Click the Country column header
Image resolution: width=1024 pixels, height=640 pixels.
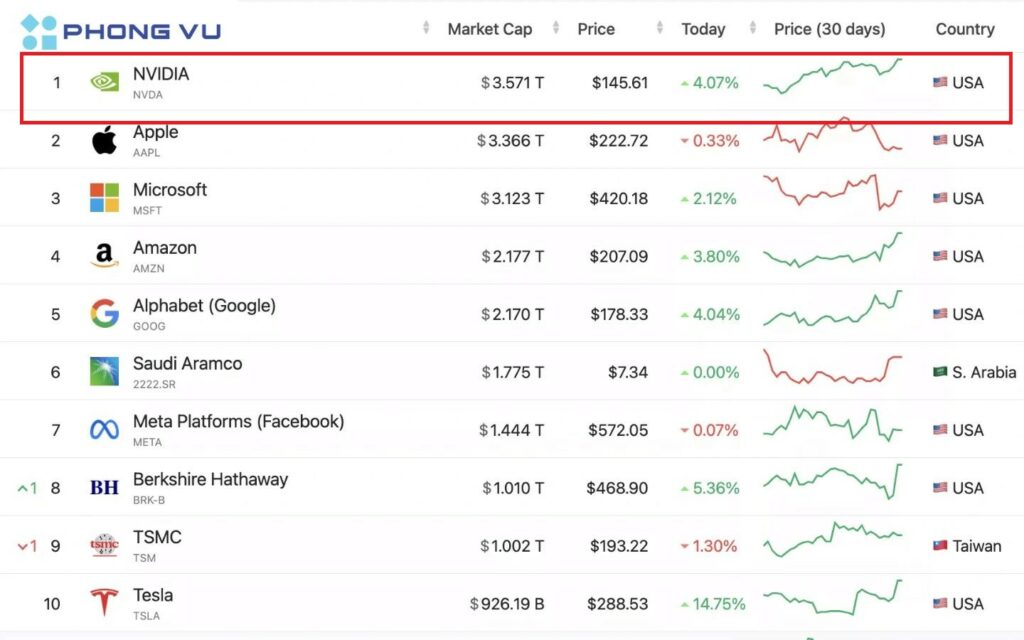click(x=964, y=29)
